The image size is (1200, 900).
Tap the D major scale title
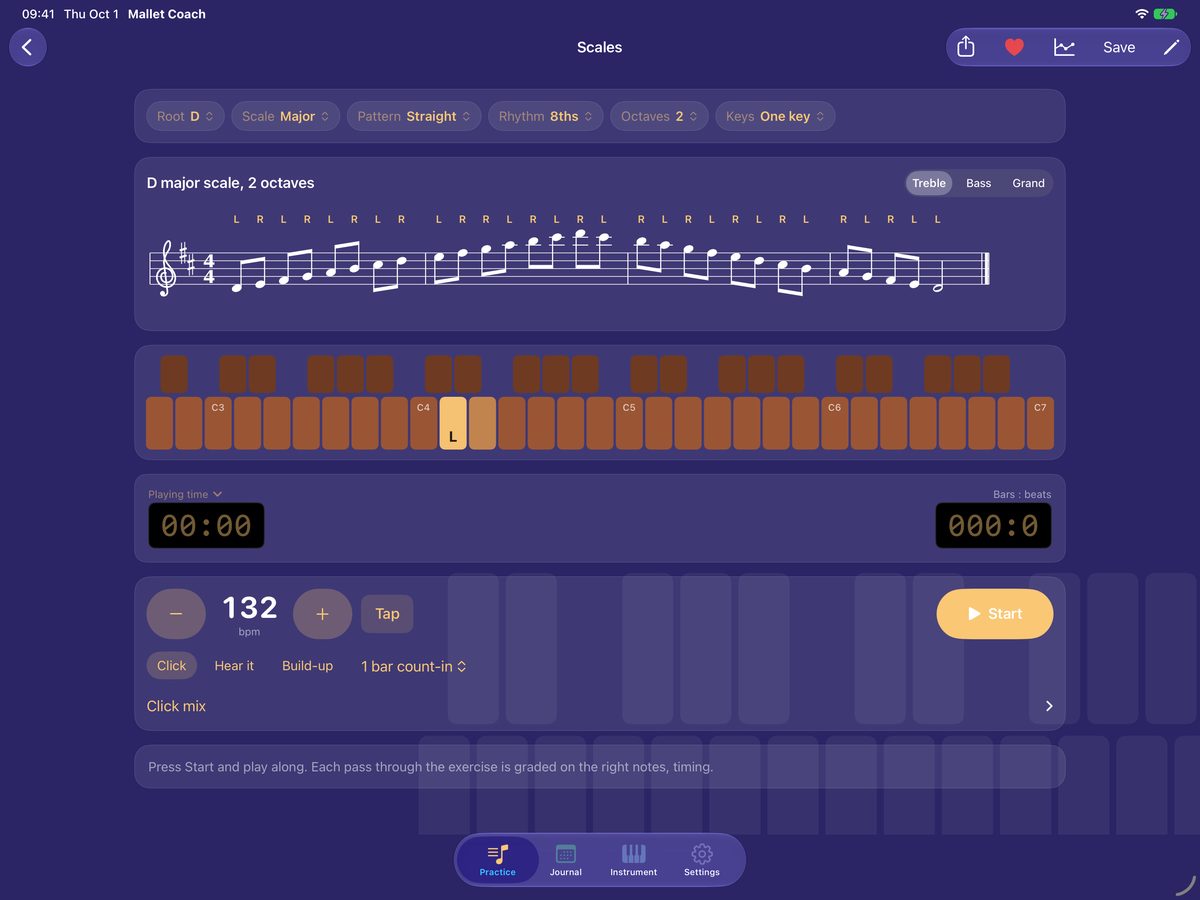(230, 183)
